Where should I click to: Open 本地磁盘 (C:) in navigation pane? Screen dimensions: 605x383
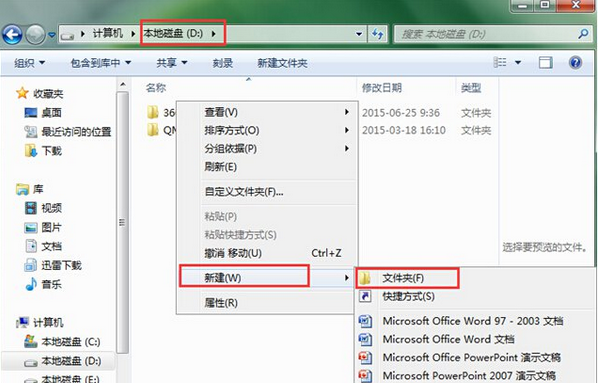tap(62, 342)
